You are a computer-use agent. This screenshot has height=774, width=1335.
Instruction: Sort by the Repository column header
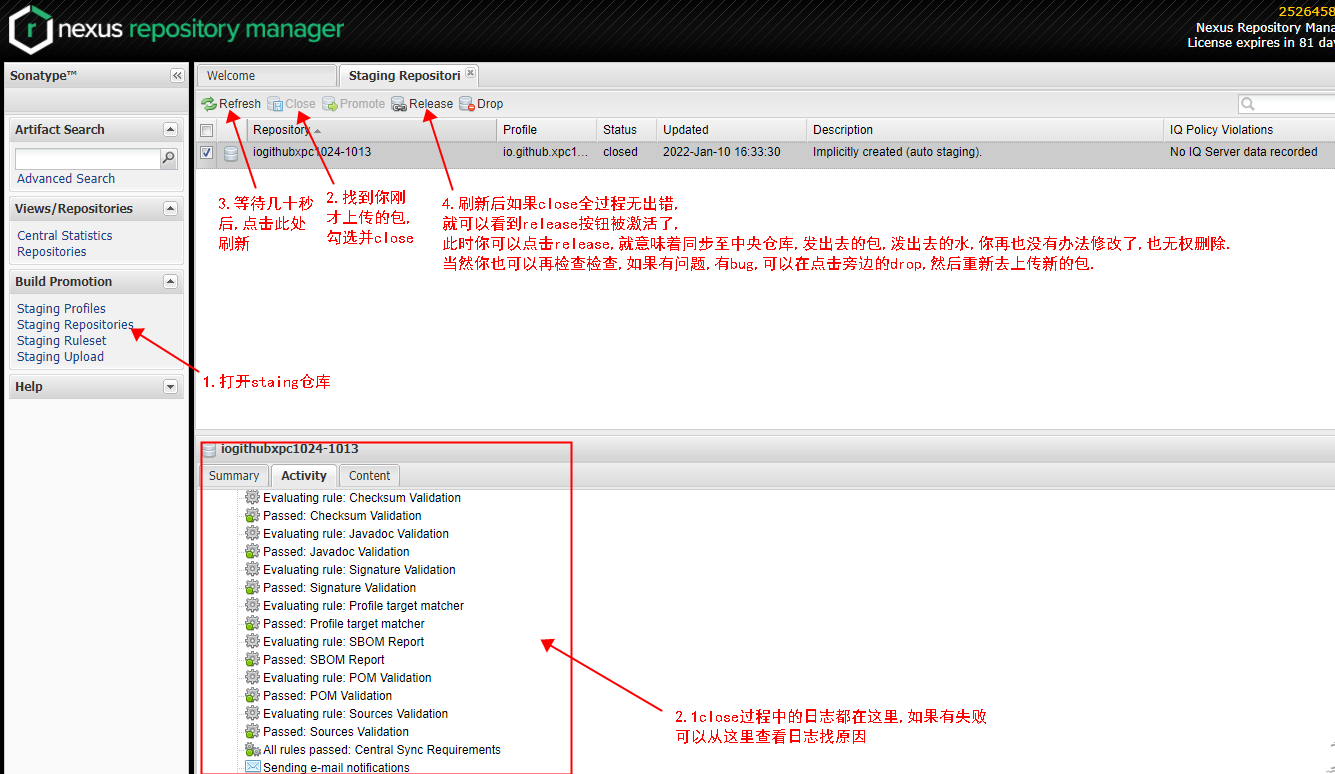coord(372,130)
